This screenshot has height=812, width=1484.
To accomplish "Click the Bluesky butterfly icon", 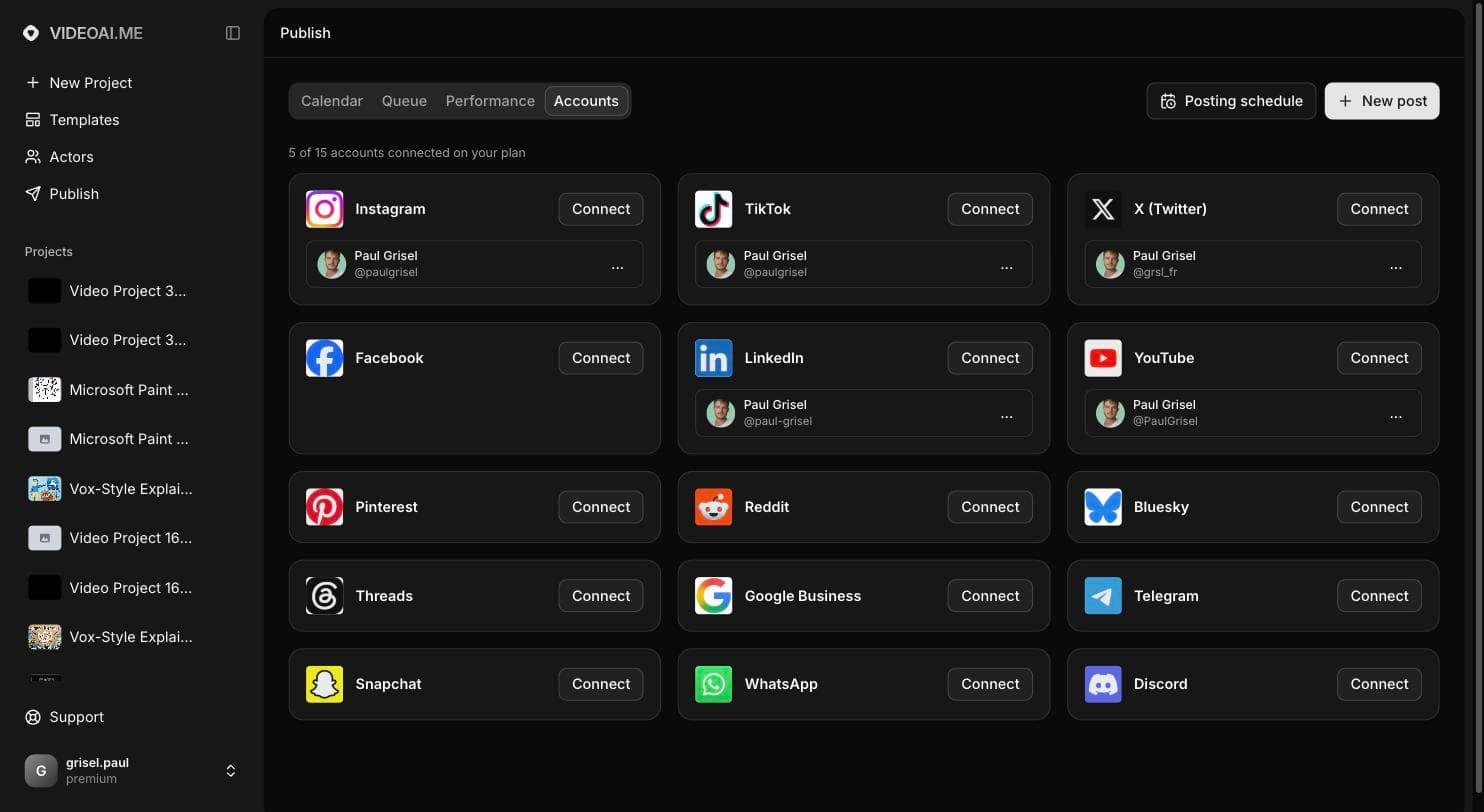I will click(x=1103, y=507).
